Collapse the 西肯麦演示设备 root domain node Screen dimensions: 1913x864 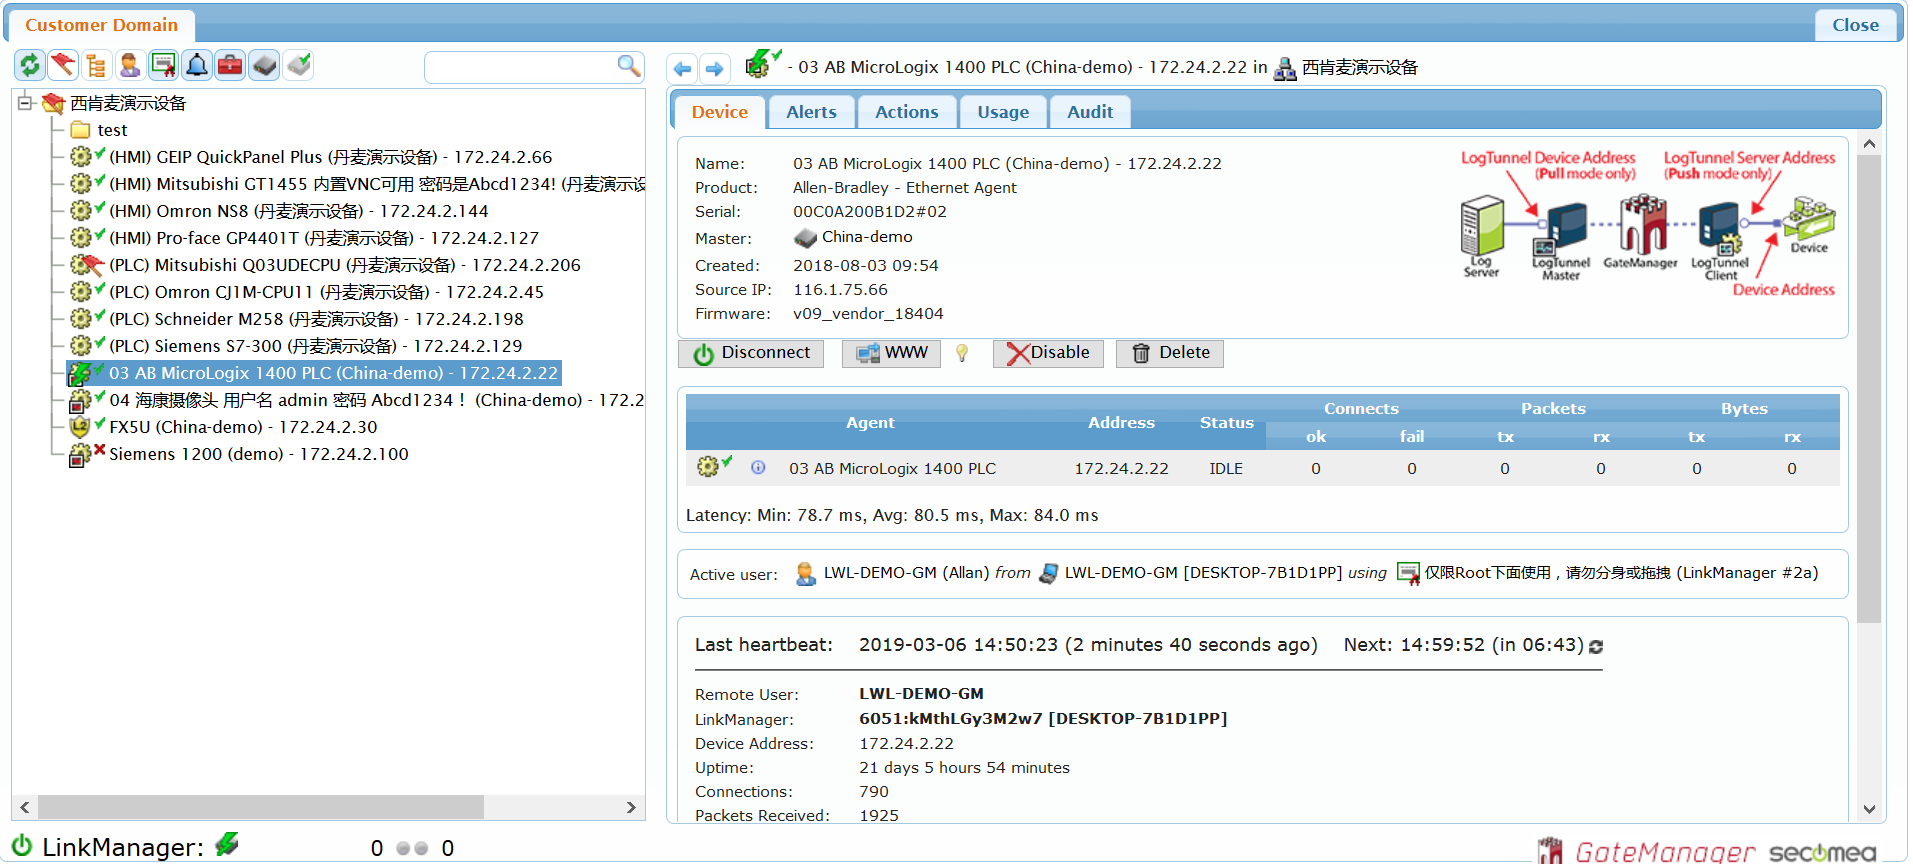26,102
